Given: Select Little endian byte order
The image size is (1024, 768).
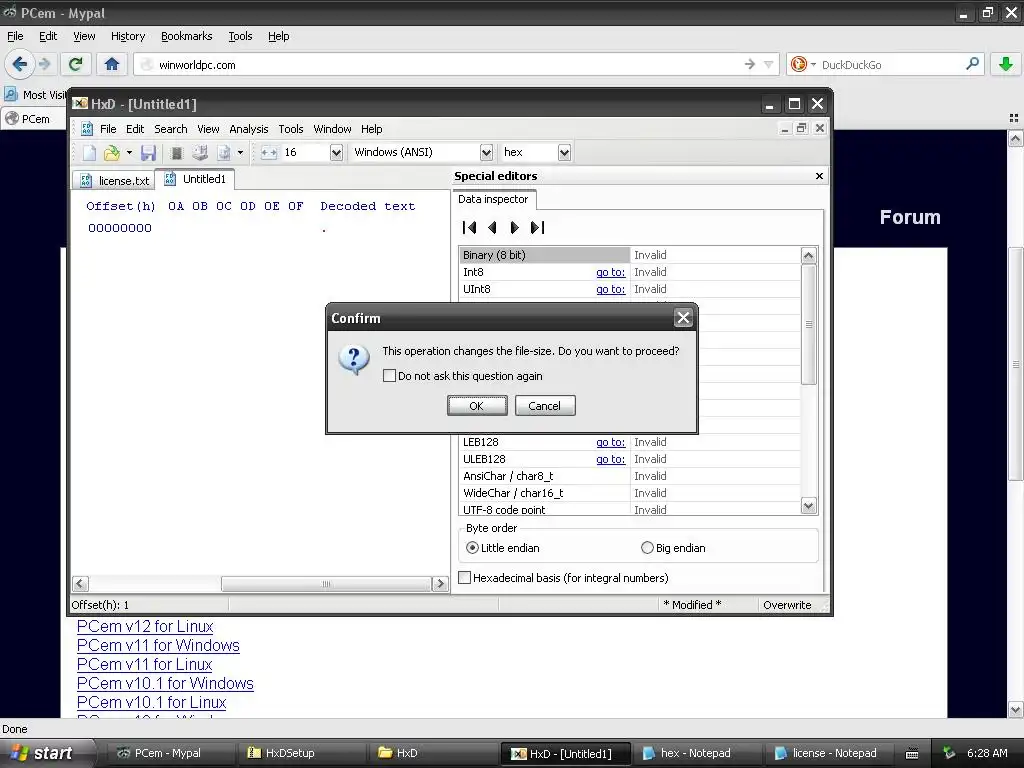Looking at the screenshot, I should point(472,548).
